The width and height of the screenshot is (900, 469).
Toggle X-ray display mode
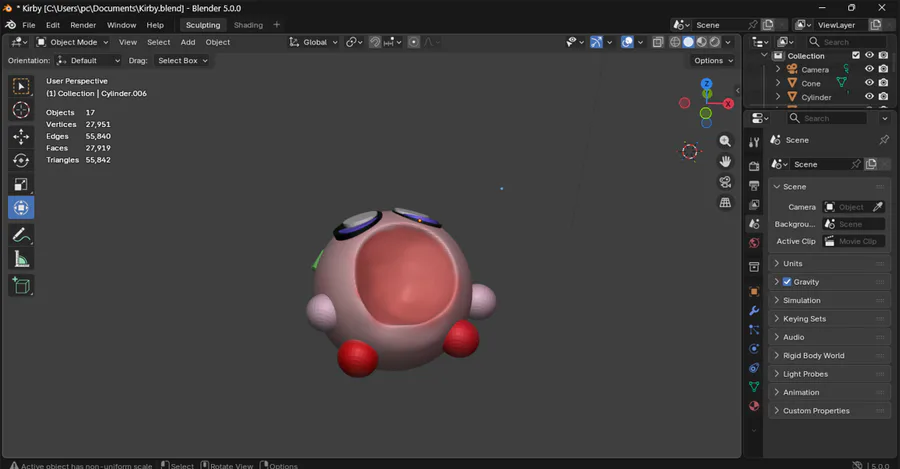658,42
